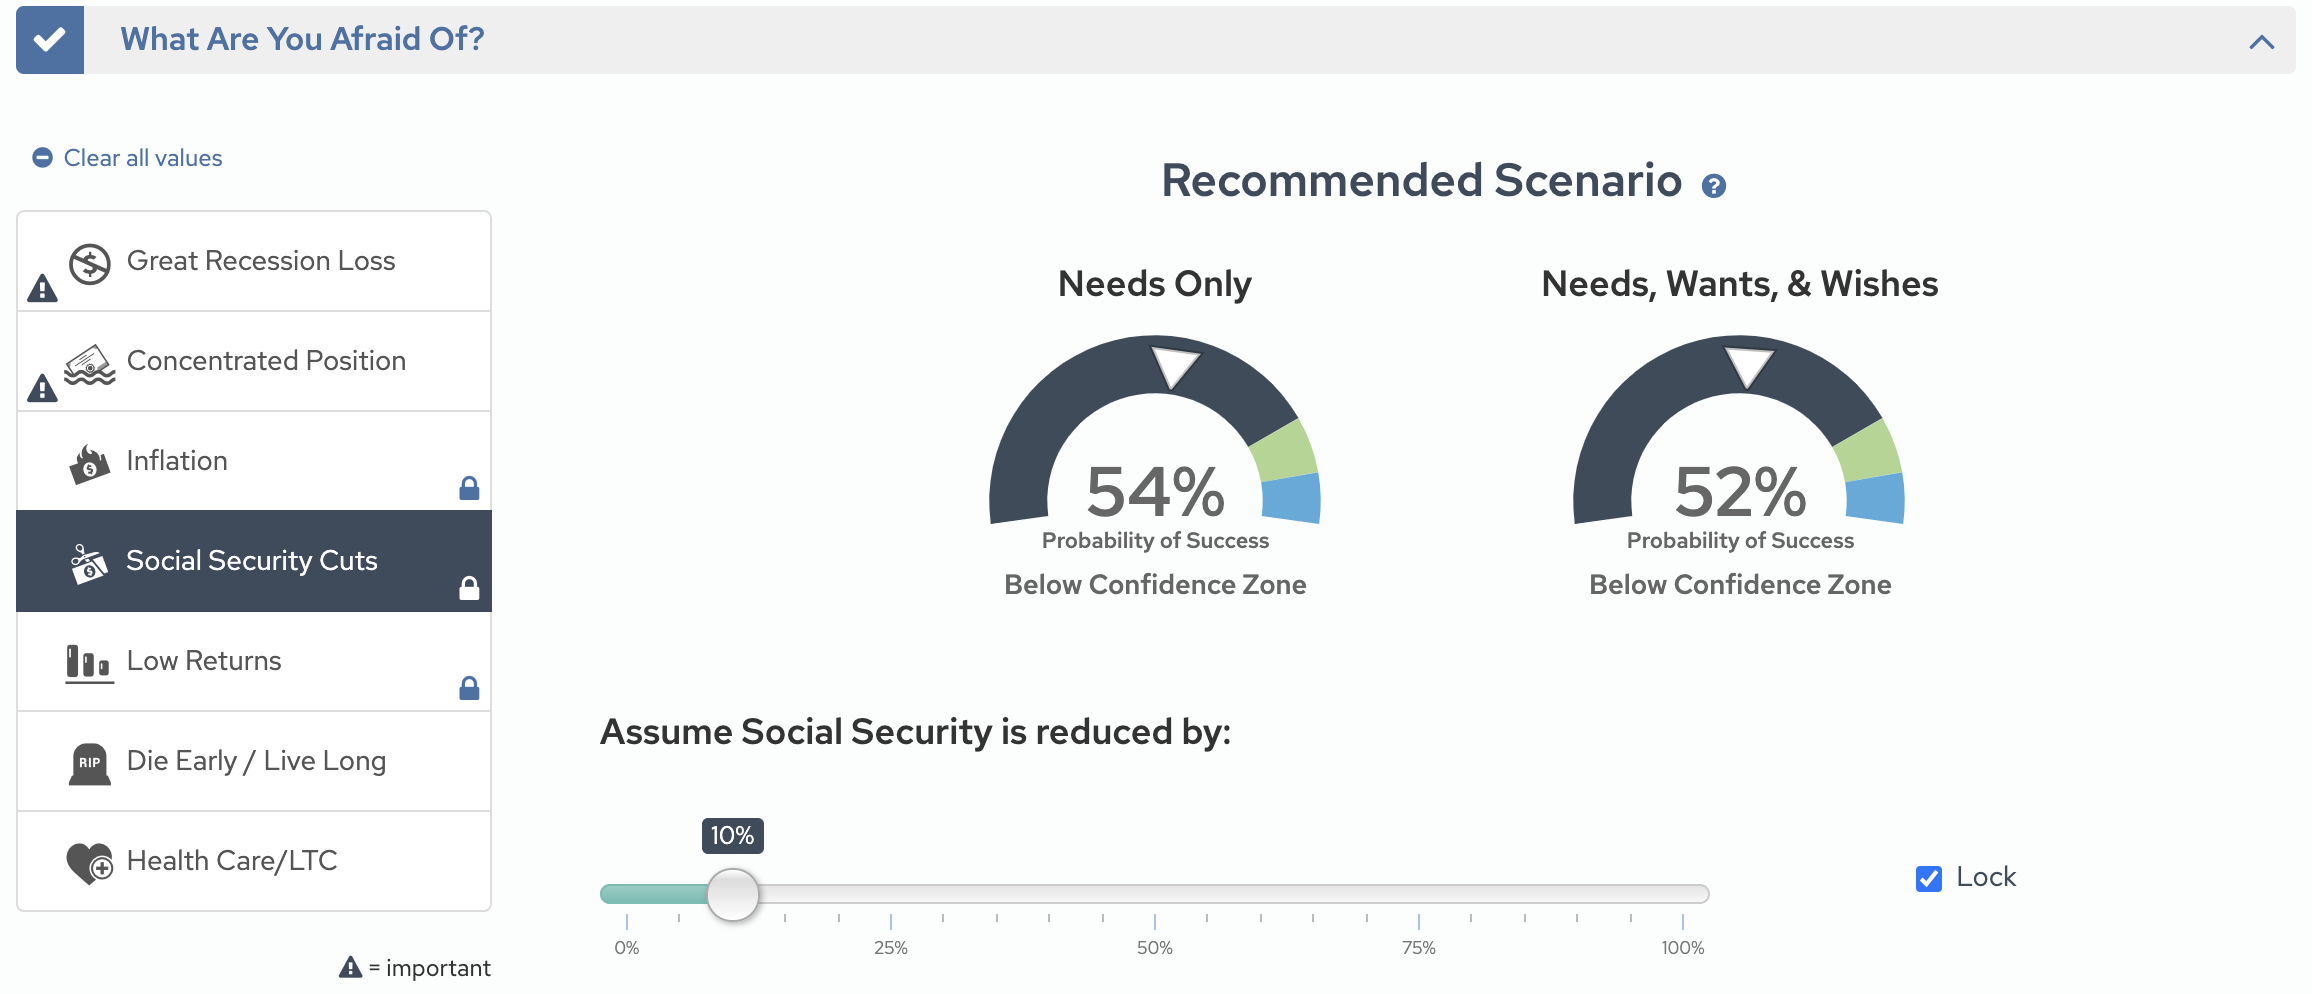
Task: Open the Great Recession Loss item
Action: 261,261
